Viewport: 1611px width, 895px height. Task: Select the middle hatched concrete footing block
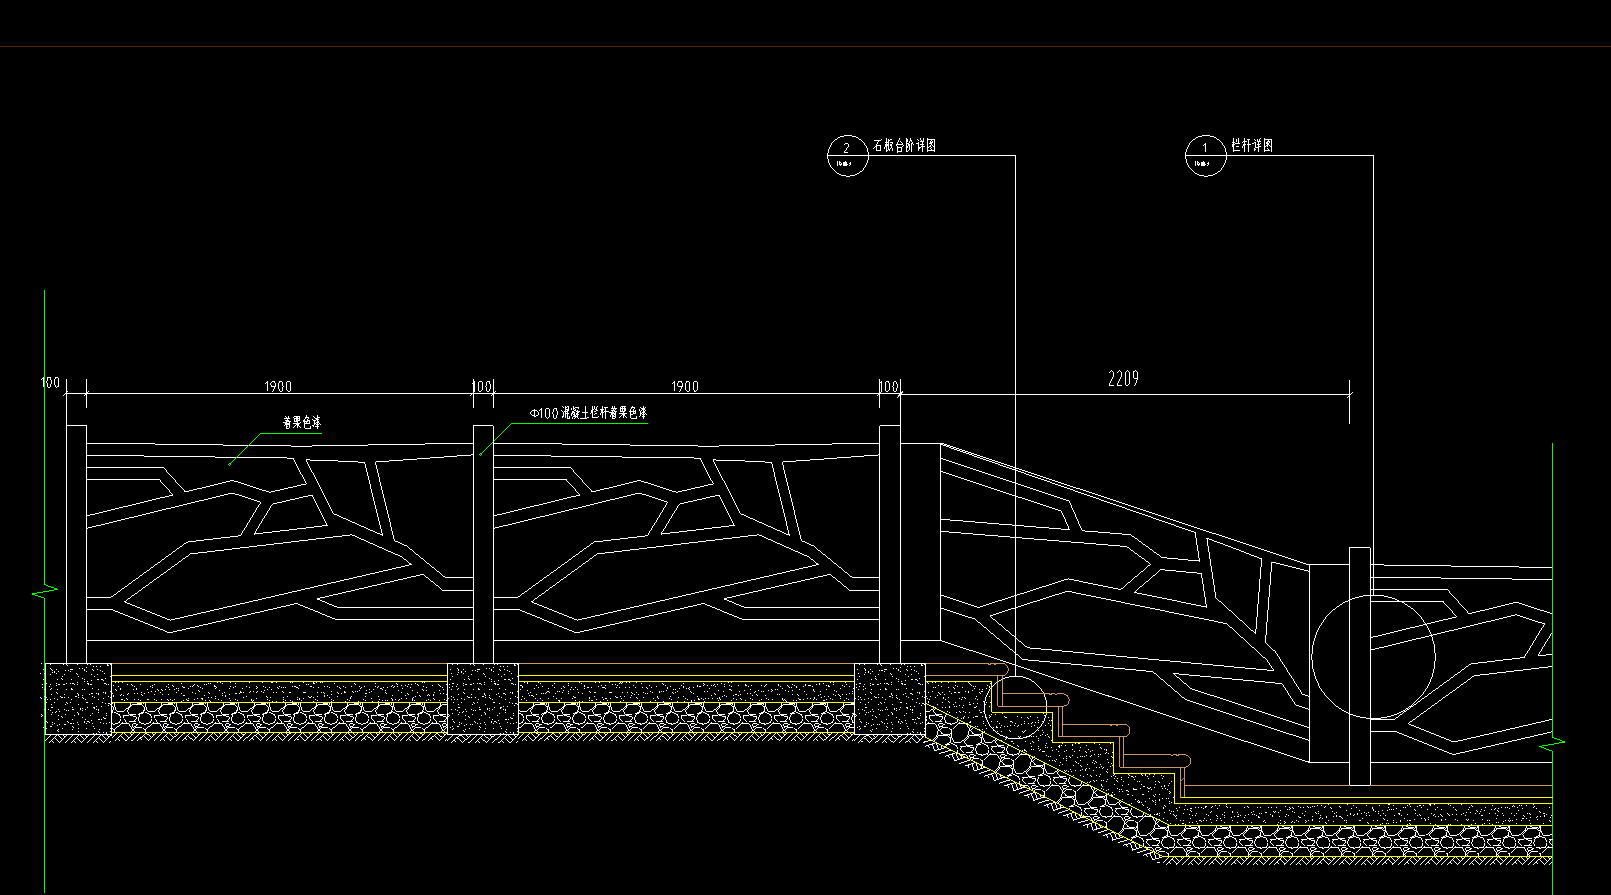[x=482, y=699]
